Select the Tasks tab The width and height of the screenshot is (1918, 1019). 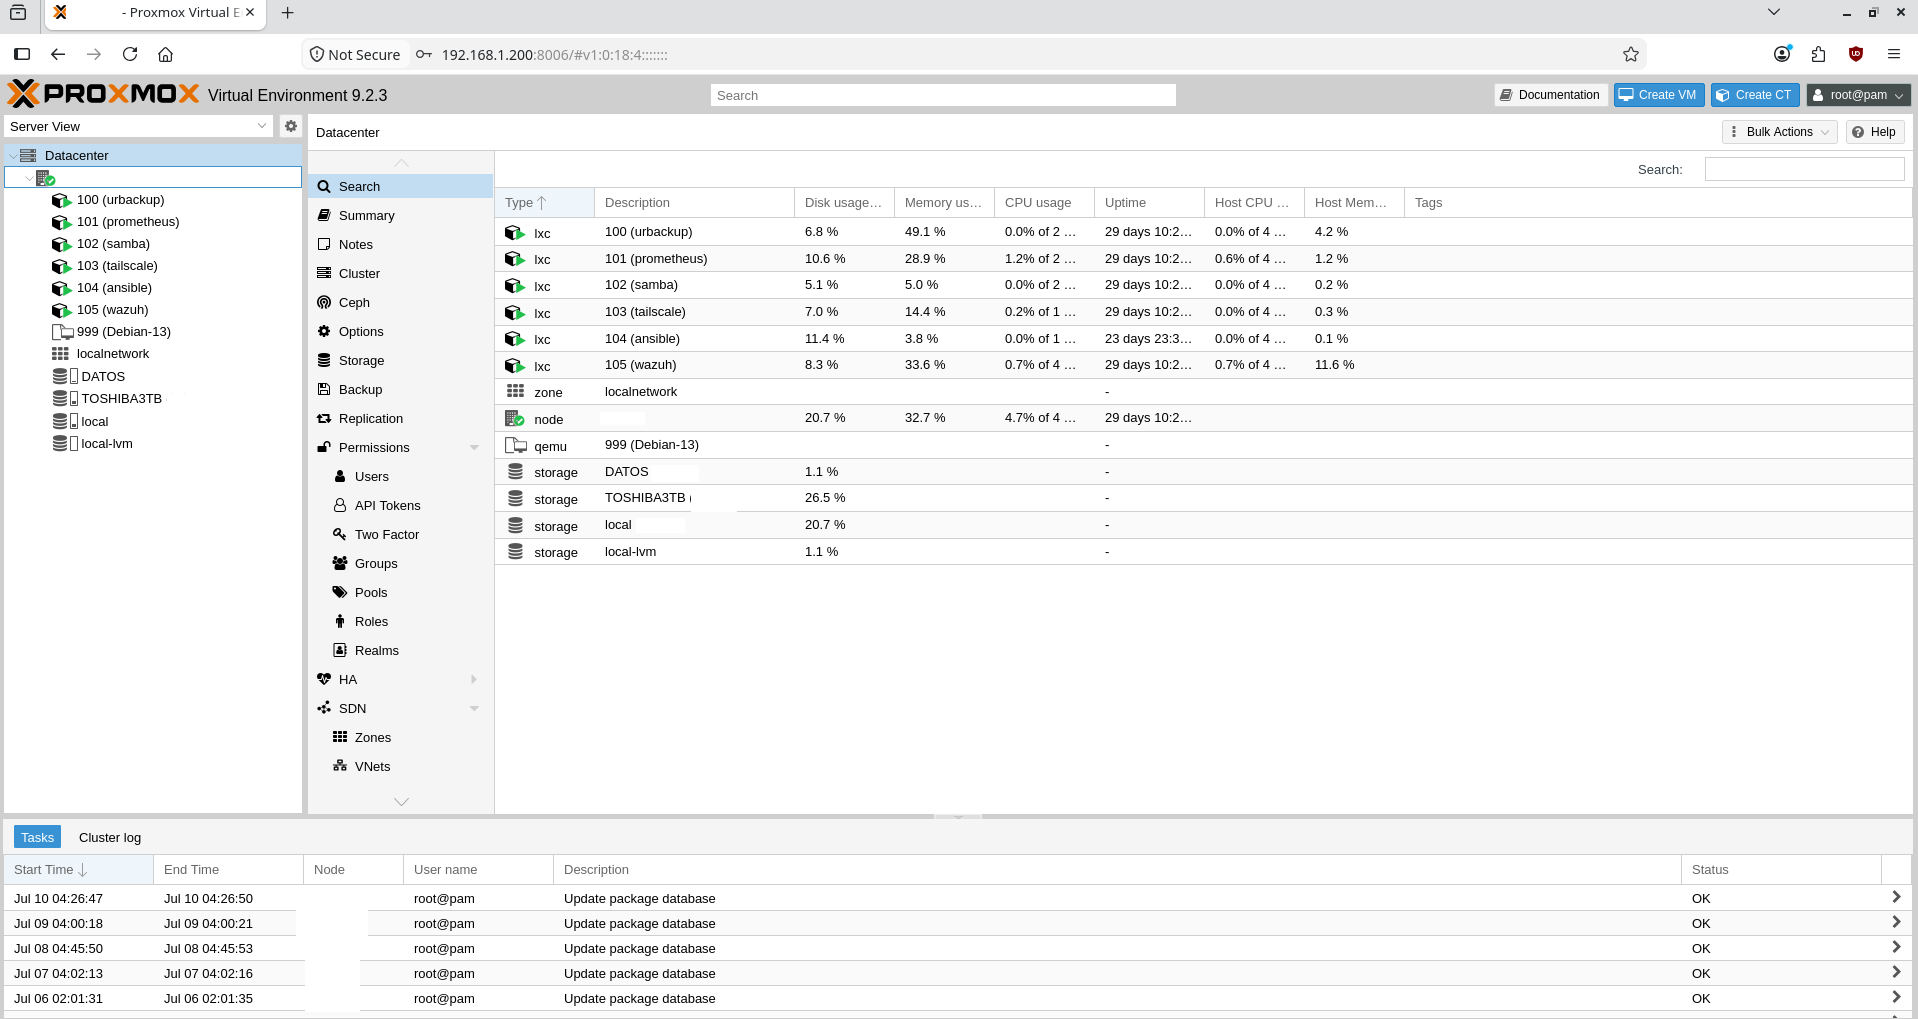pos(37,837)
